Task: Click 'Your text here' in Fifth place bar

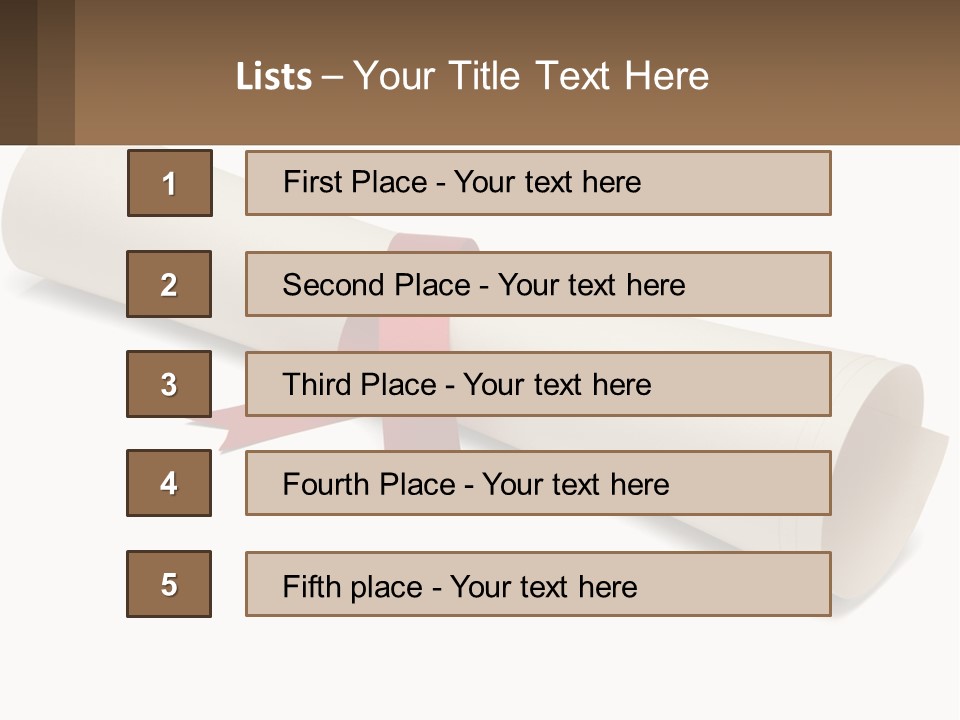Action: [x=543, y=586]
